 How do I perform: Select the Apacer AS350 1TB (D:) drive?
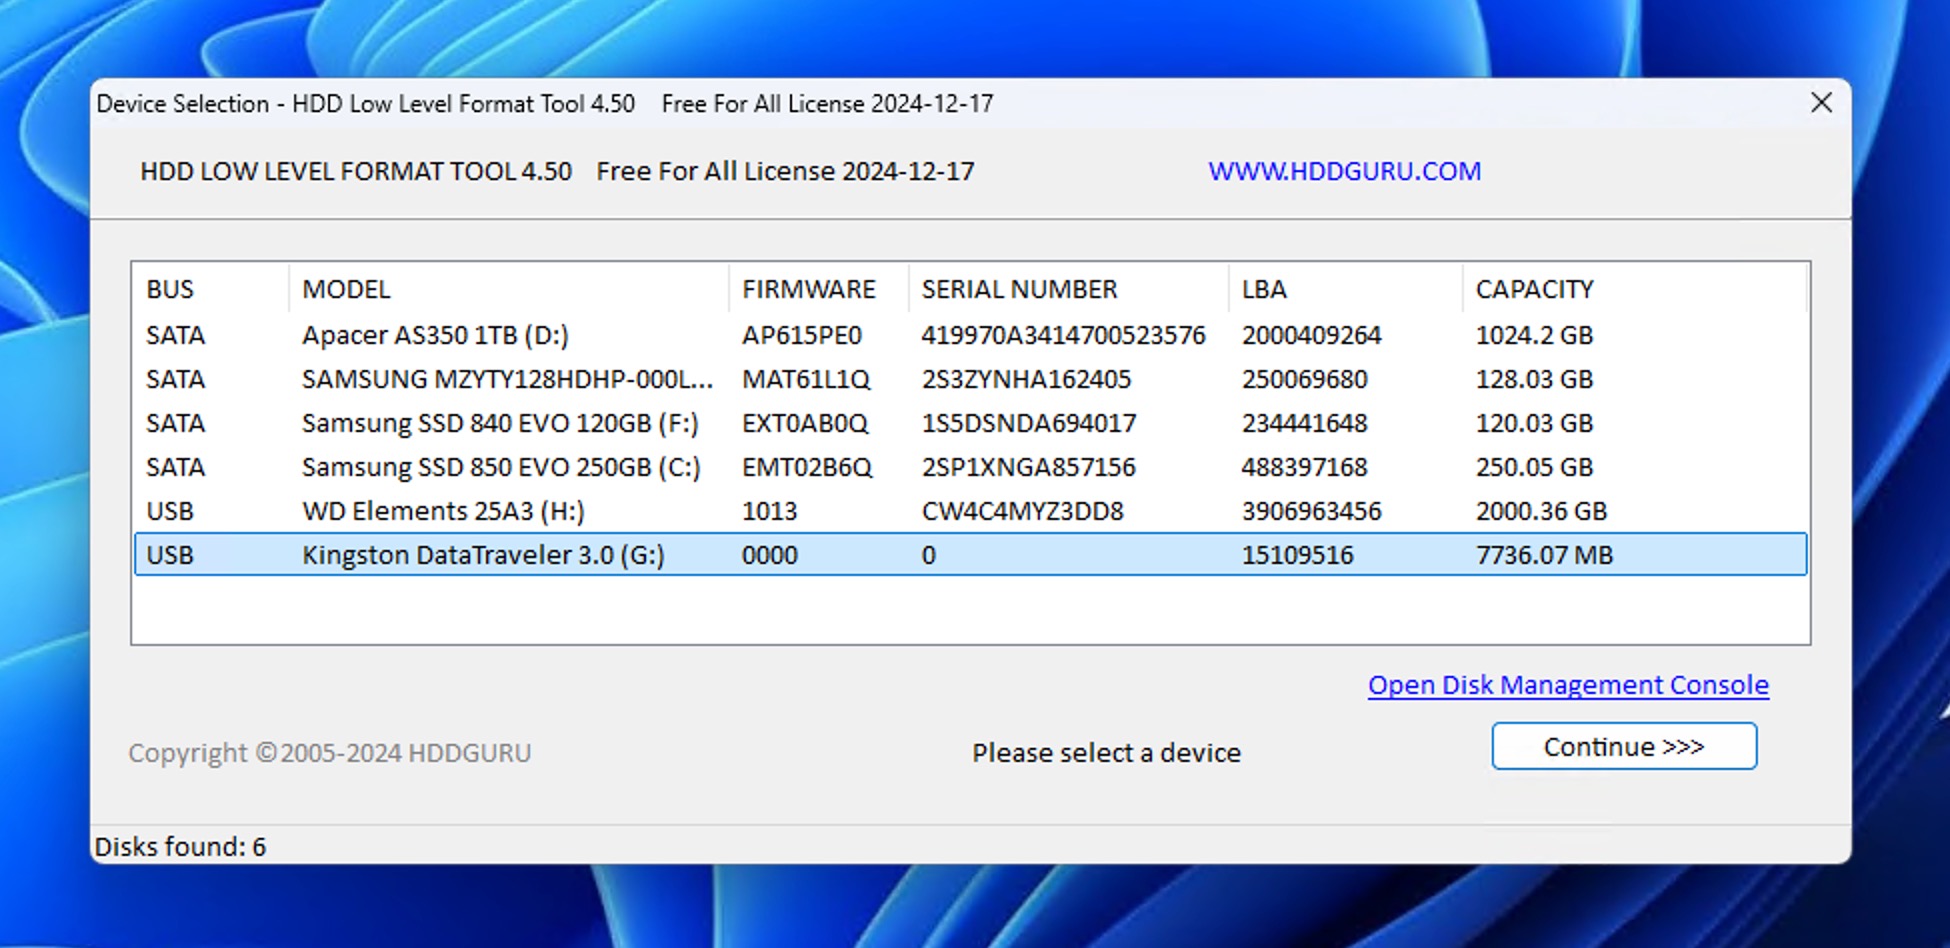pyautogui.click(x=435, y=335)
